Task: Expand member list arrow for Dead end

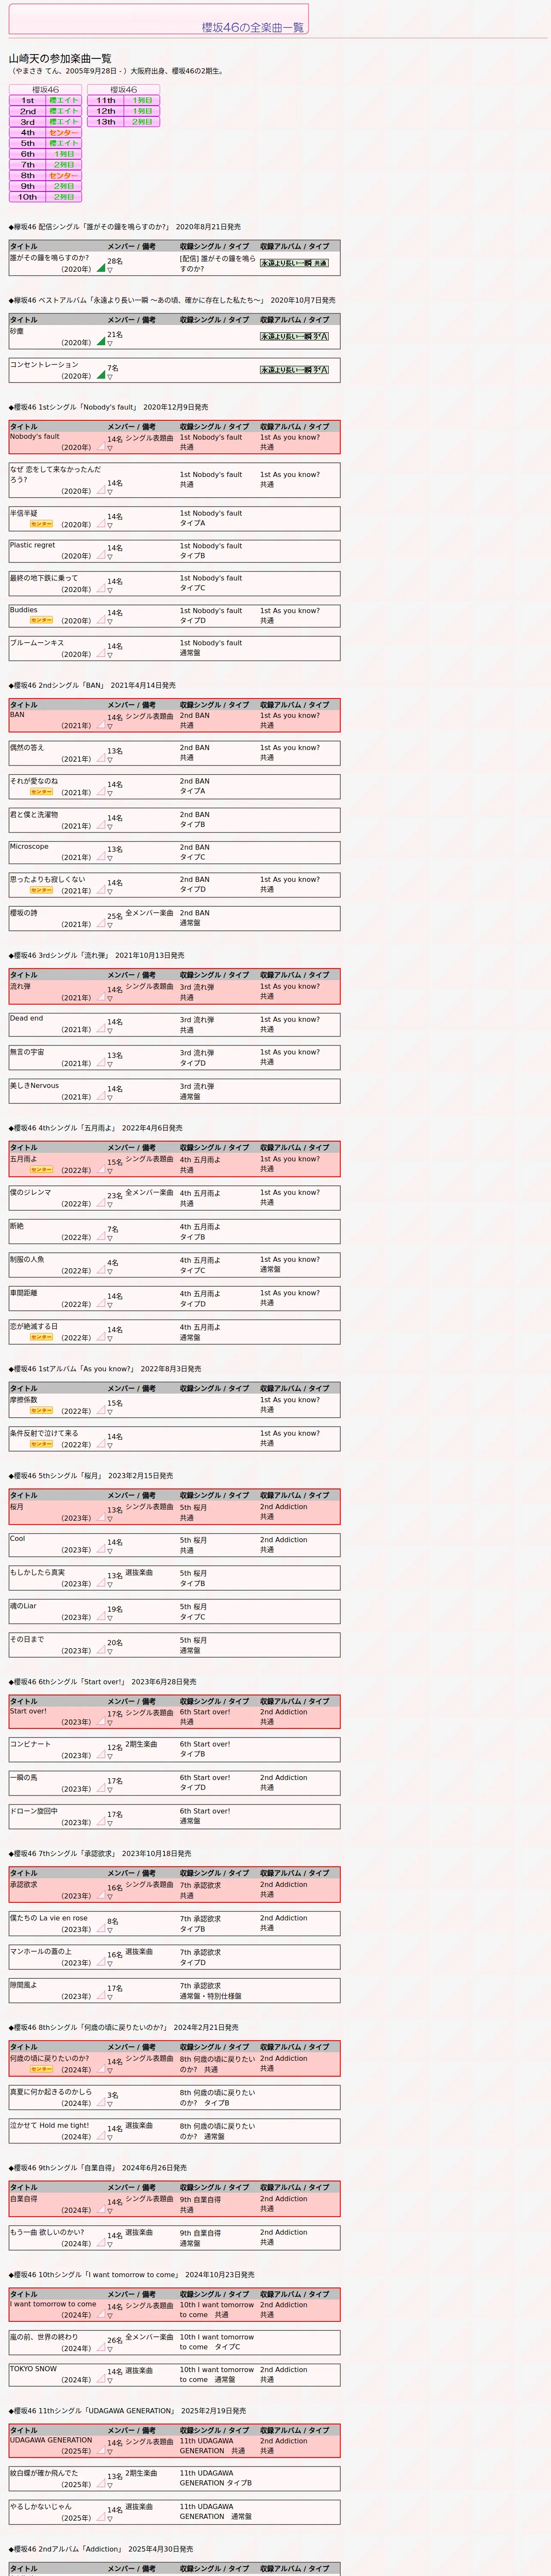Action: tap(110, 1031)
